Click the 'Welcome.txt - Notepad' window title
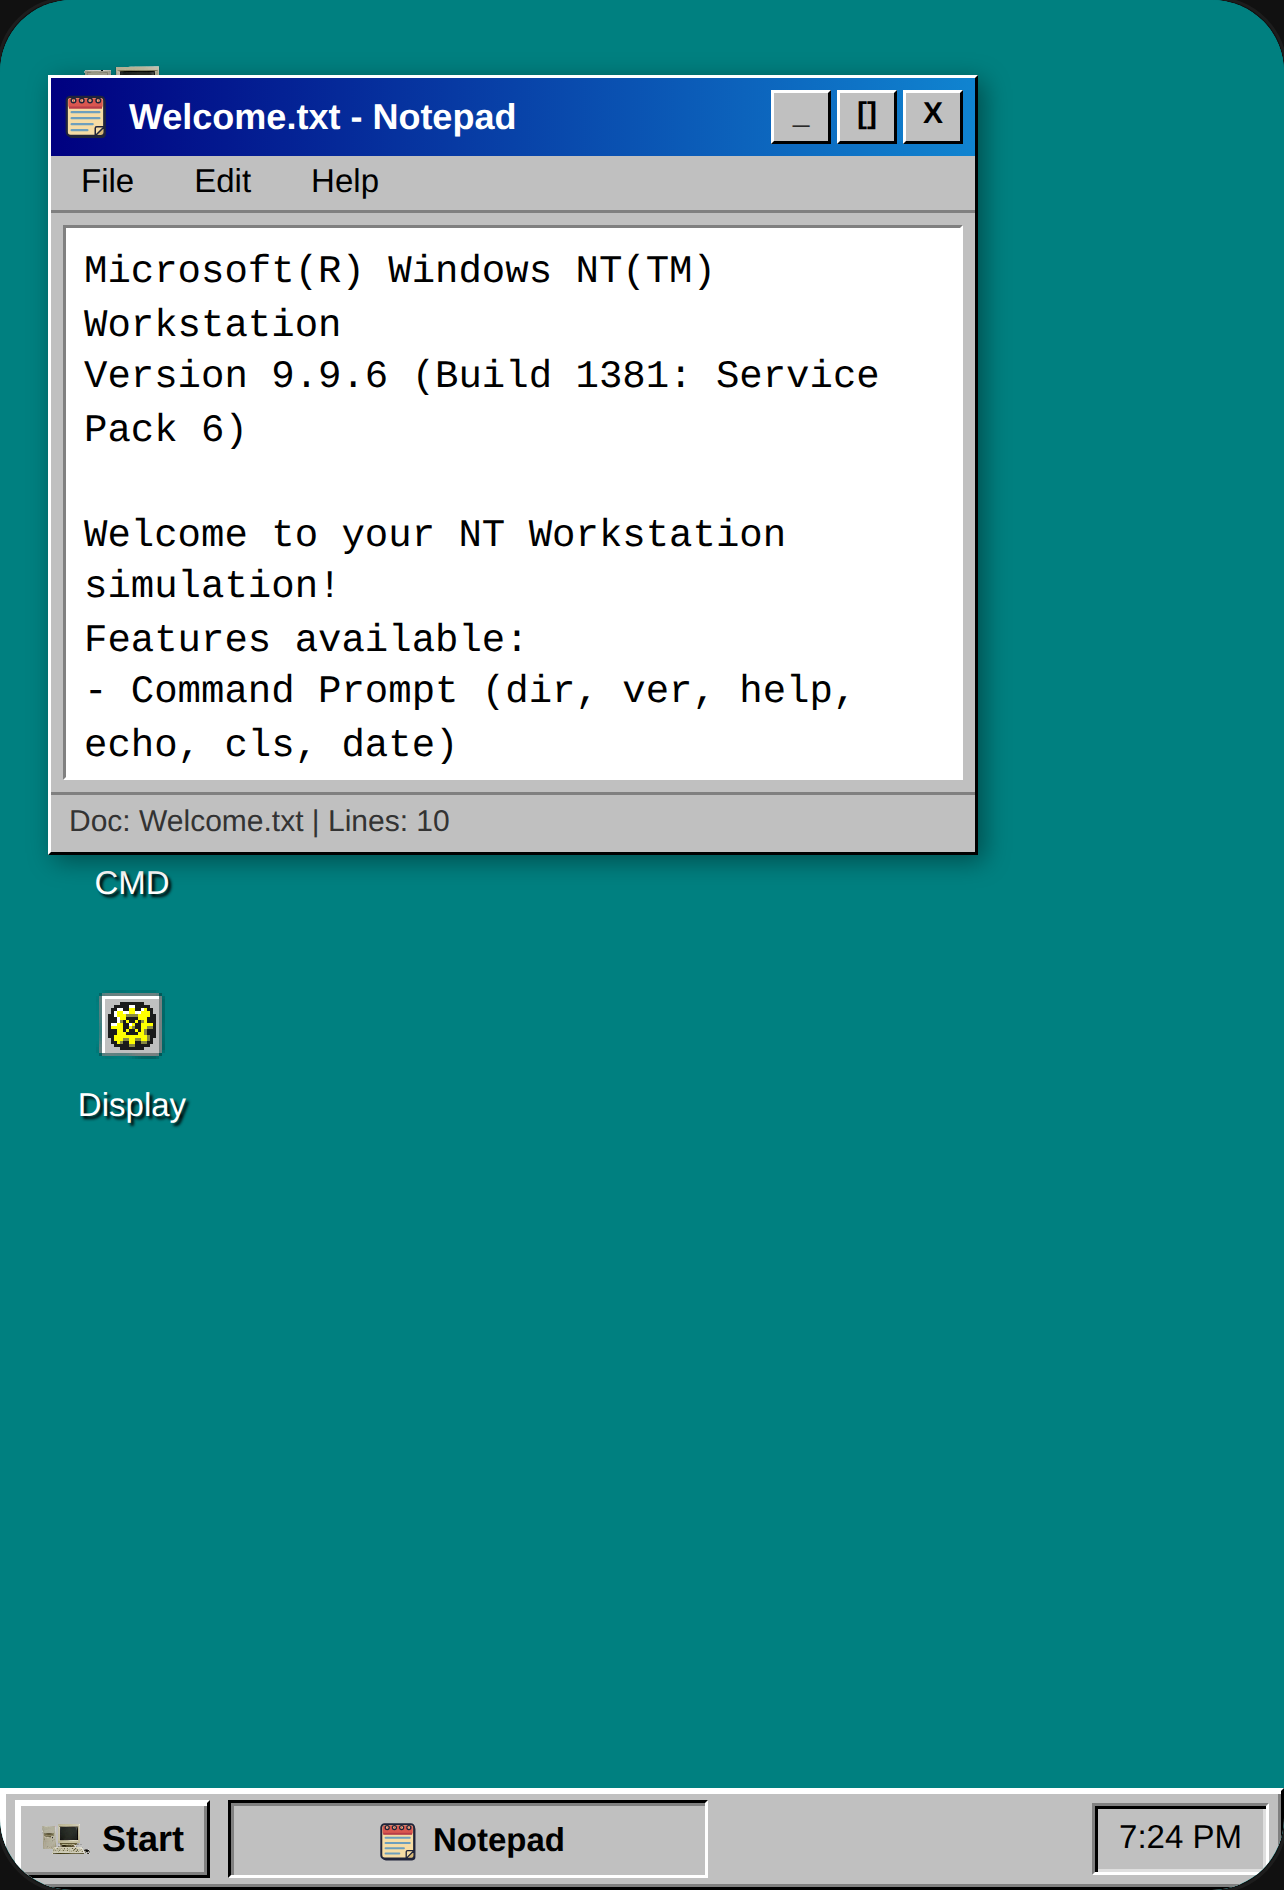1284x1890 pixels. (322, 117)
